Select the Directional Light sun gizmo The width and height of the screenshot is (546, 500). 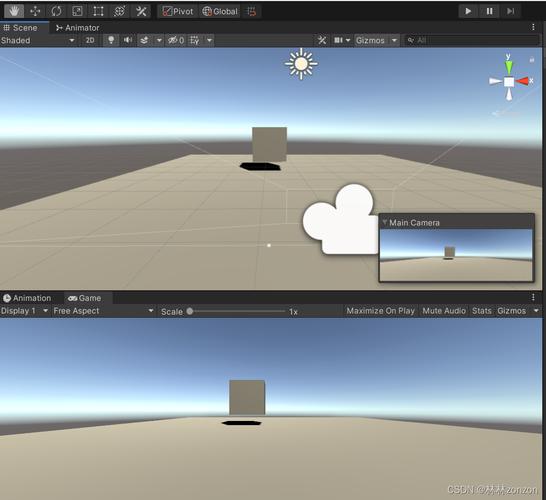301,64
